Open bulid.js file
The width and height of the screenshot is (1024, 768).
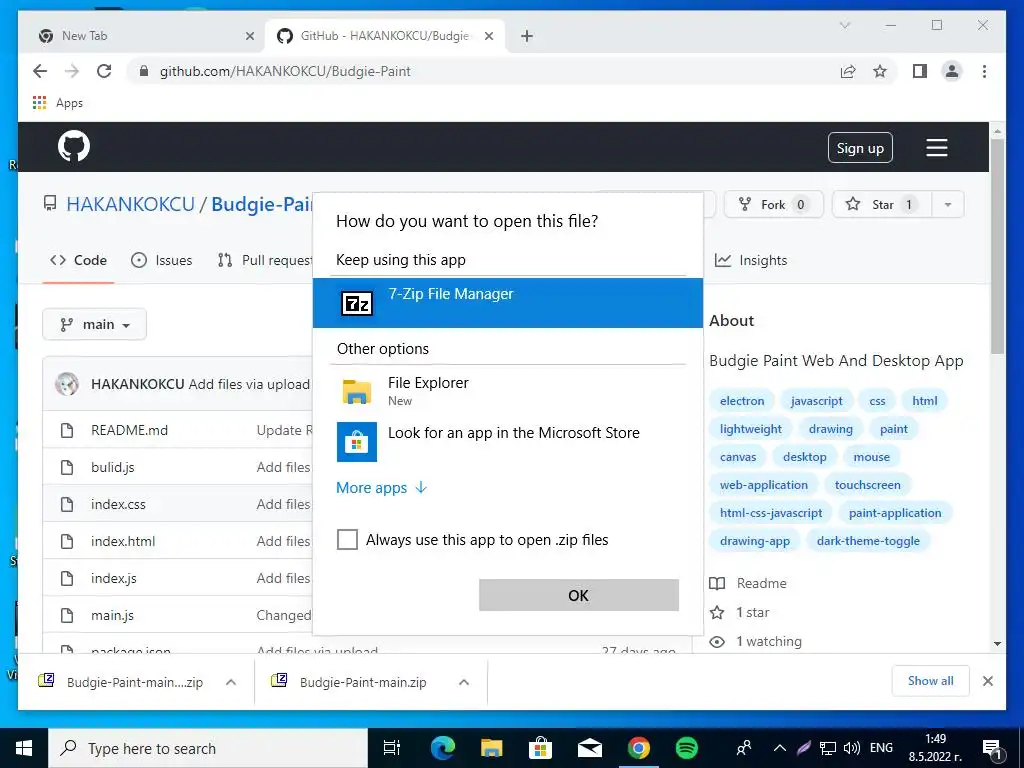click(x=112, y=468)
